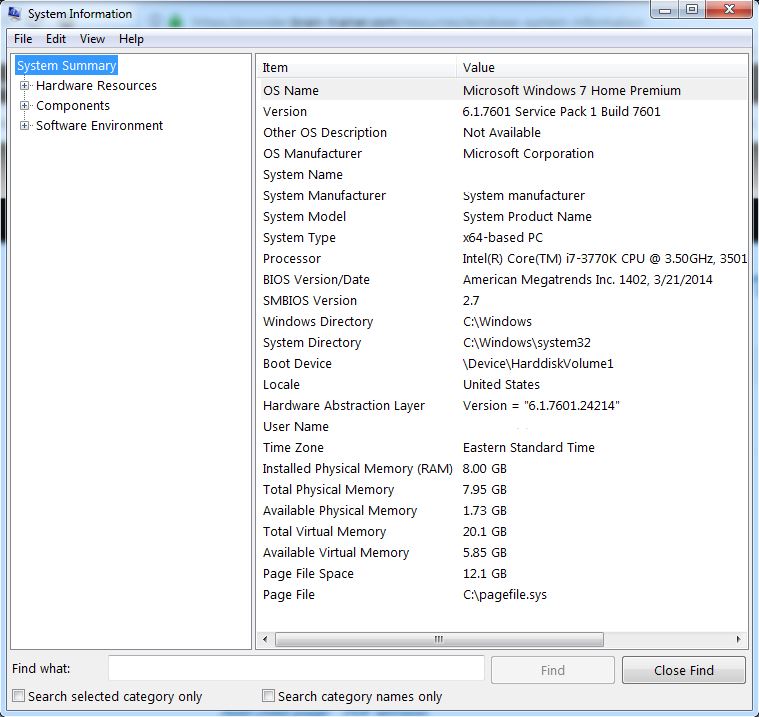Select the Other OS Description row
The height and width of the screenshot is (717, 759).
pyautogui.click(x=503, y=133)
